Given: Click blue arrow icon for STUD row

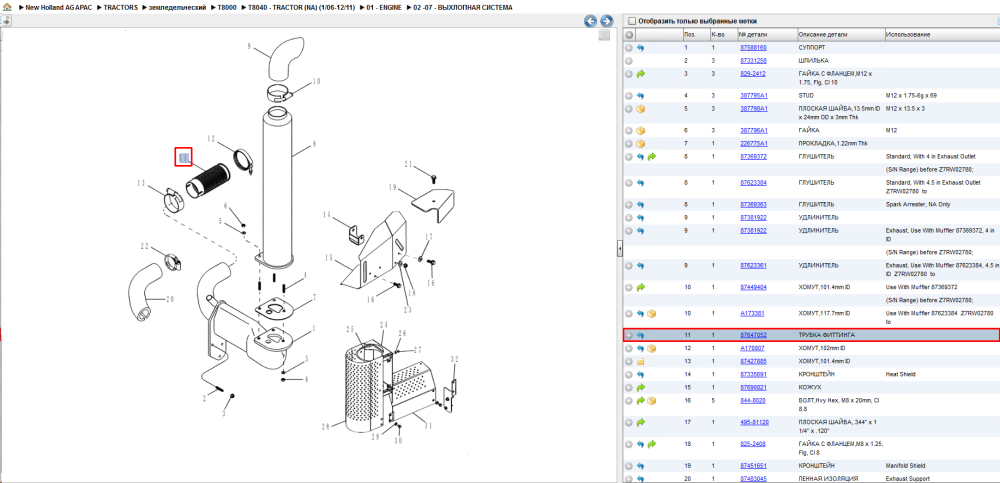Looking at the screenshot, I should coord(641,96).
